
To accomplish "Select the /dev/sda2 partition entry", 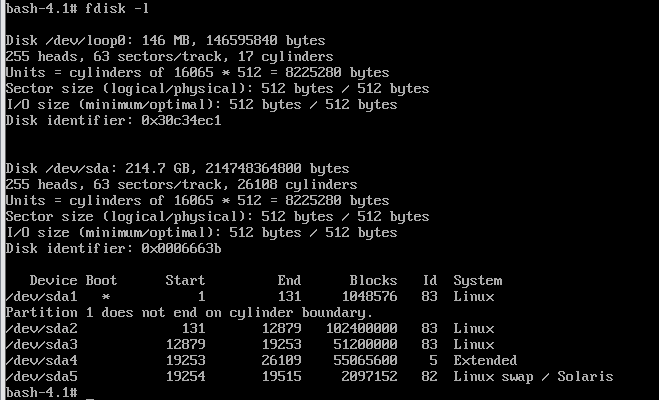I will click(250, 328).
